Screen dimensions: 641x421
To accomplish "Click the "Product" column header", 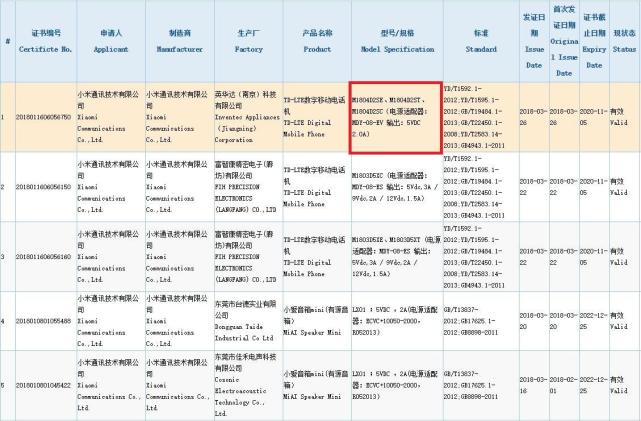I will [x=317, y=41].
